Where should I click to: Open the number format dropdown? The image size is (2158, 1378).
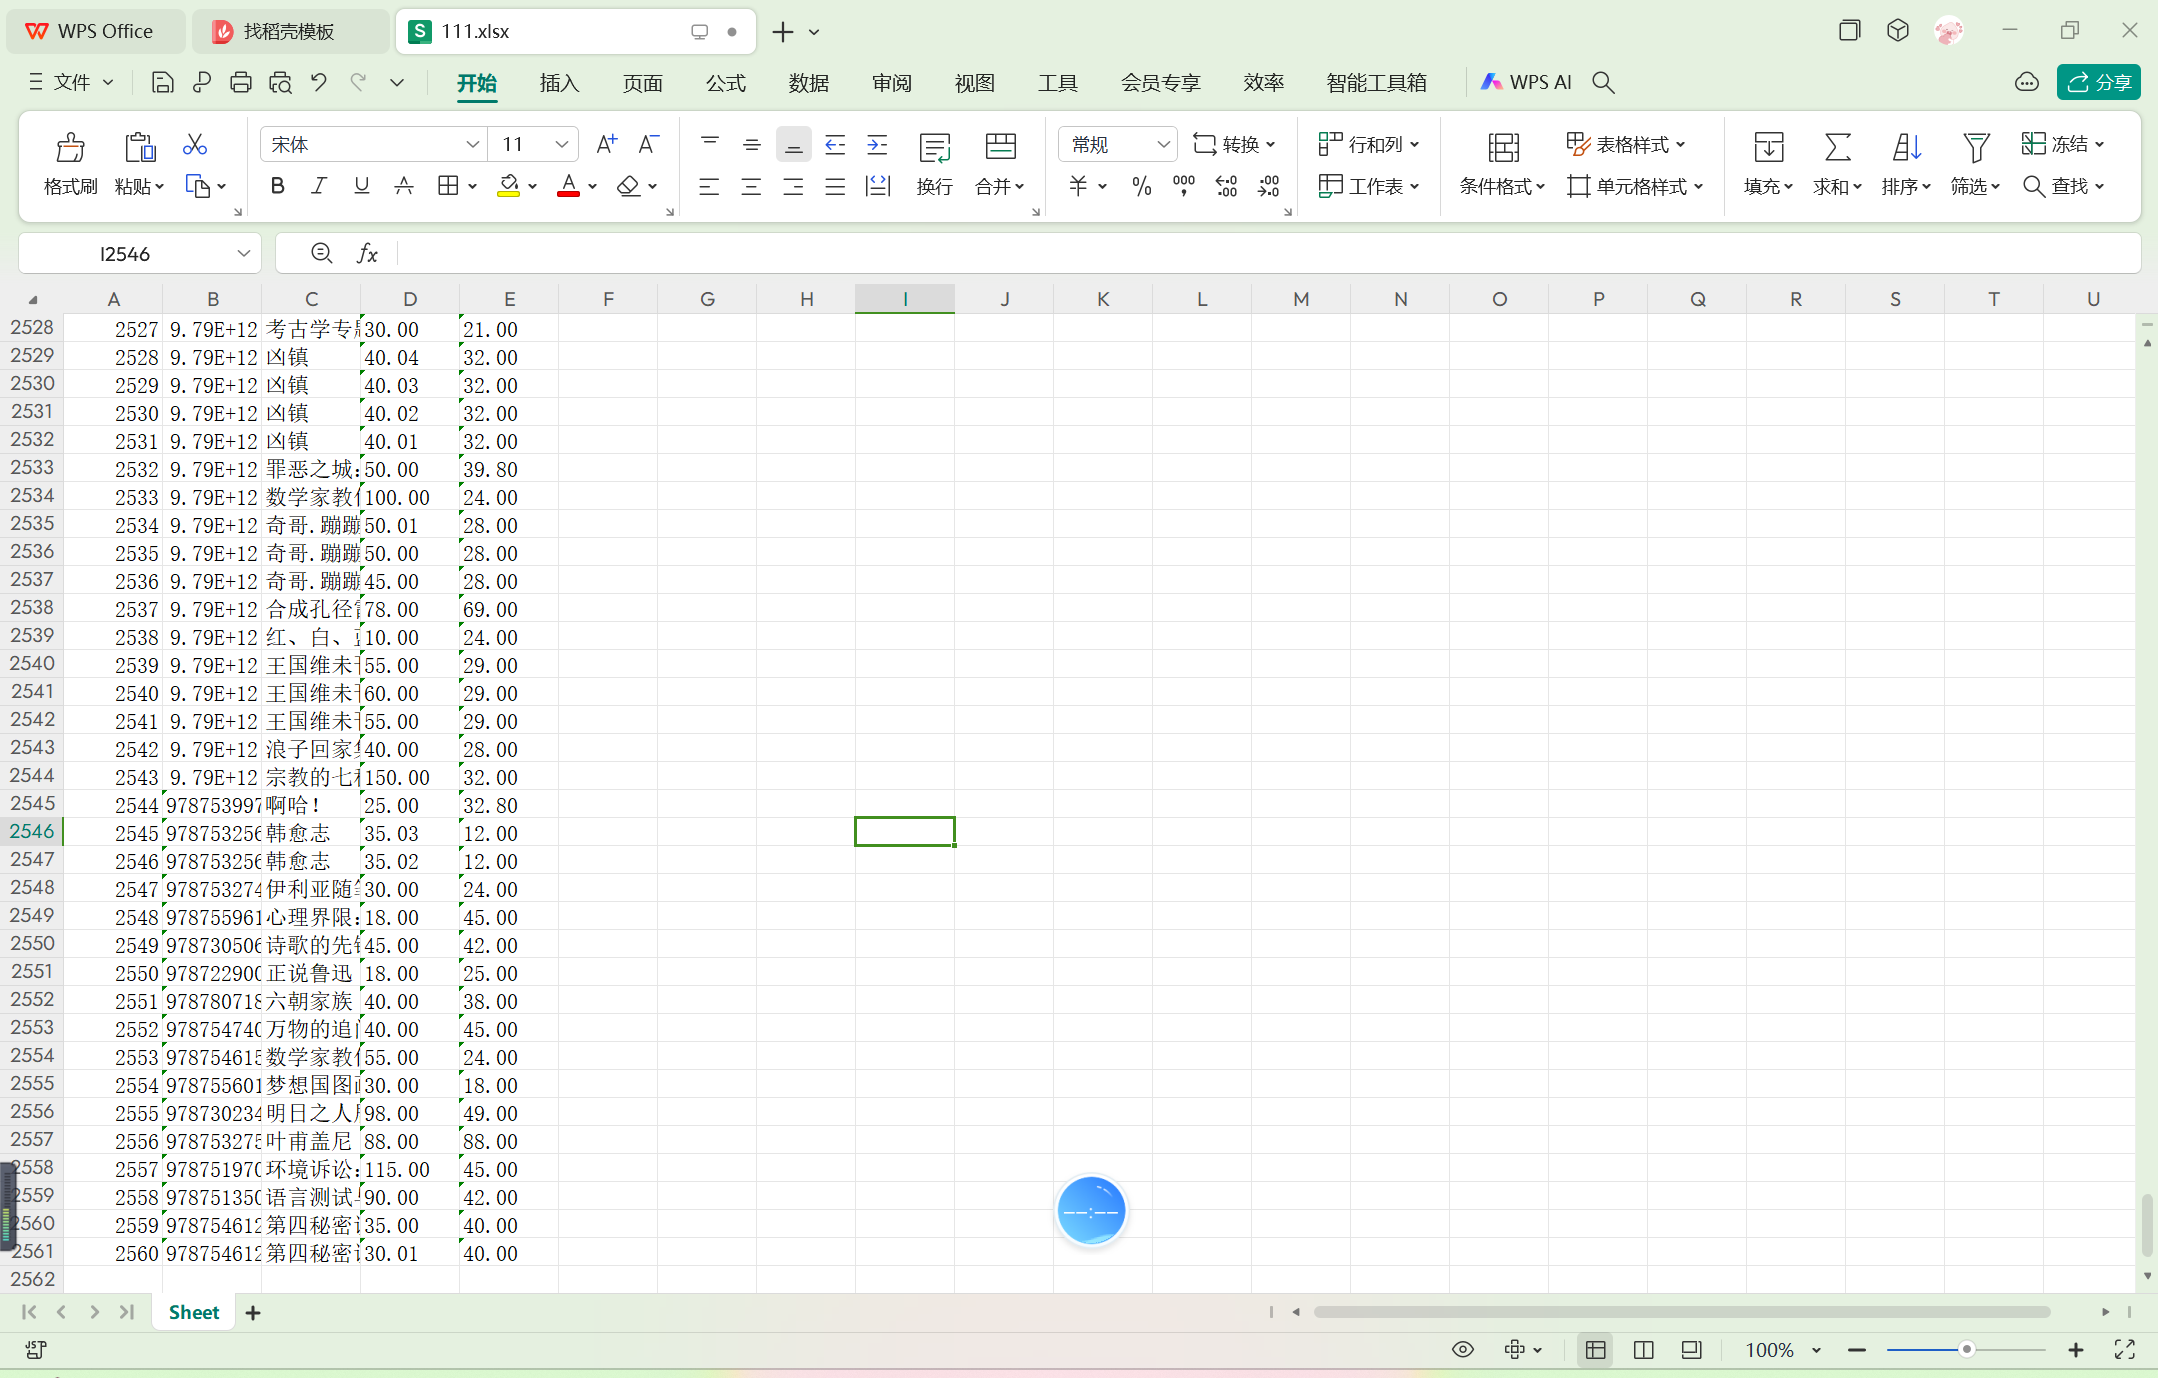tap(1163, 145)
